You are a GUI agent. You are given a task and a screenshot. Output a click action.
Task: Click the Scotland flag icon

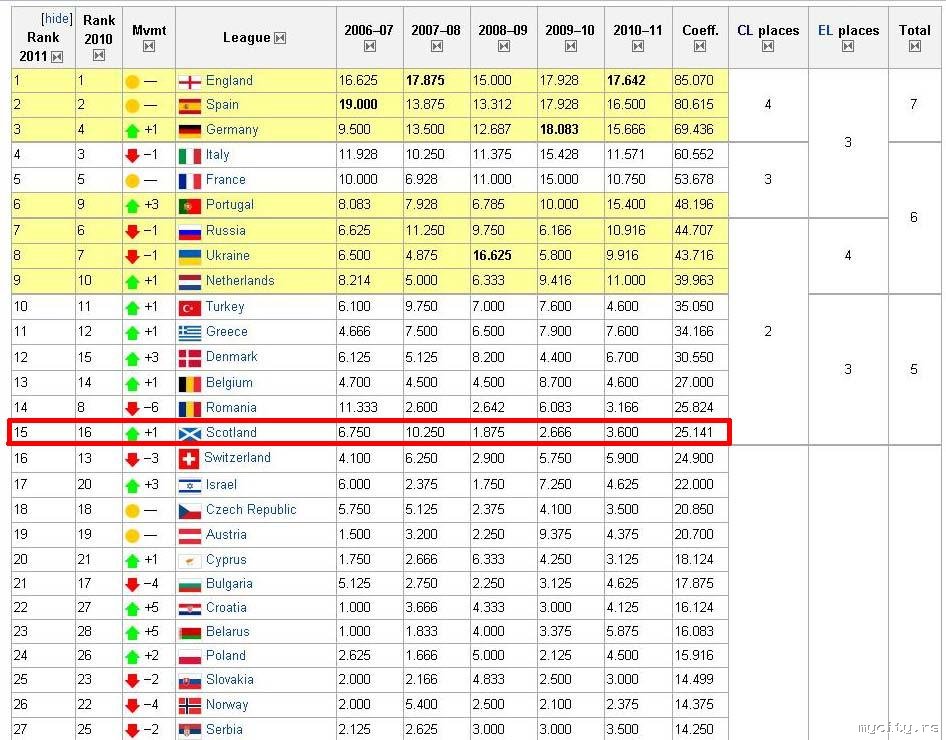pyautogui.click(x=189, y=433)
